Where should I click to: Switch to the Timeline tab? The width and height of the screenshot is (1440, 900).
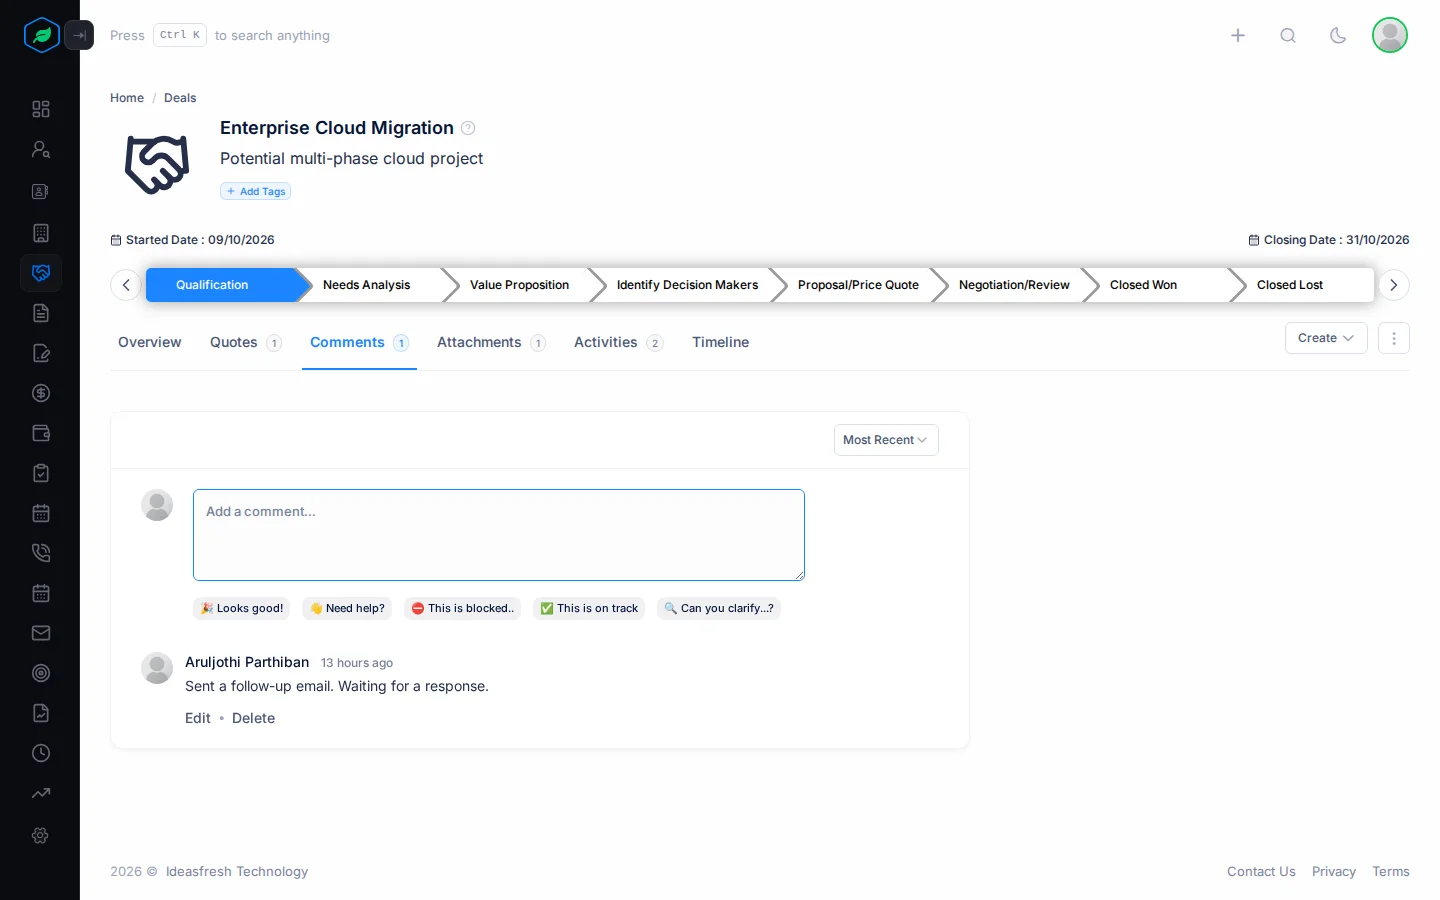click(x=720, y=342)
